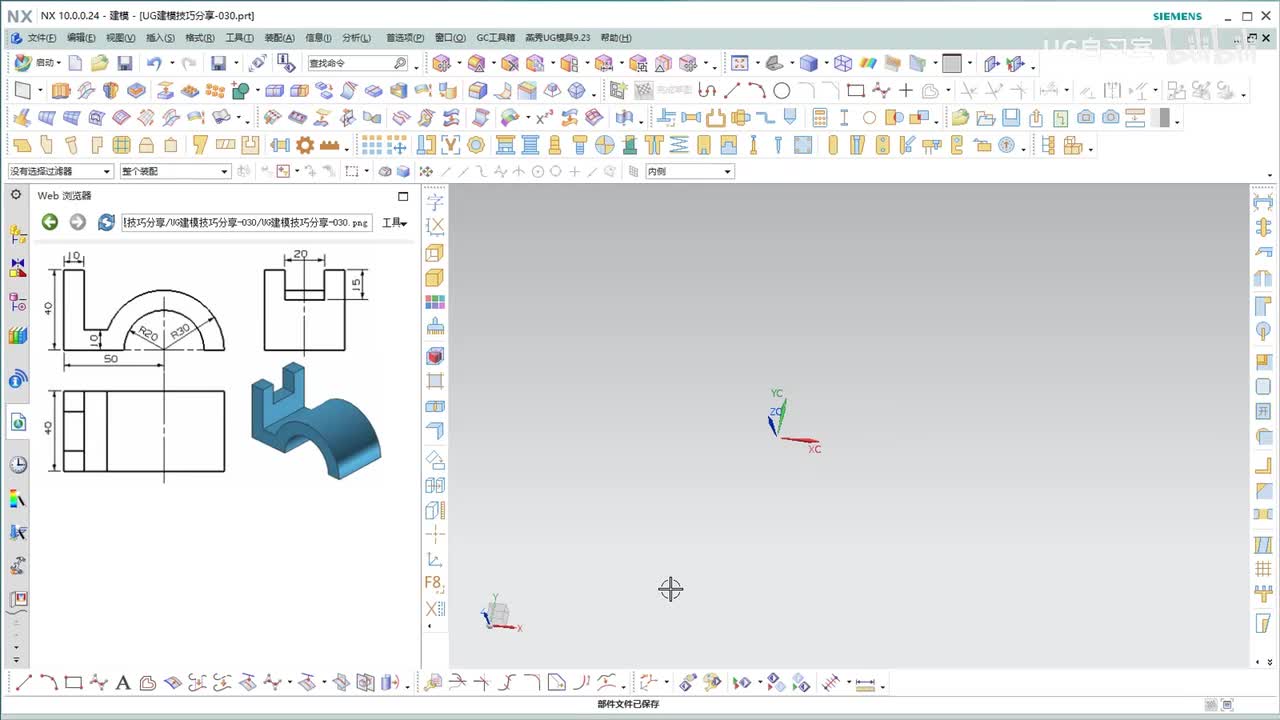Click the 启动 start button
Screen dimensions: 1280x720
tap(37, 63)
